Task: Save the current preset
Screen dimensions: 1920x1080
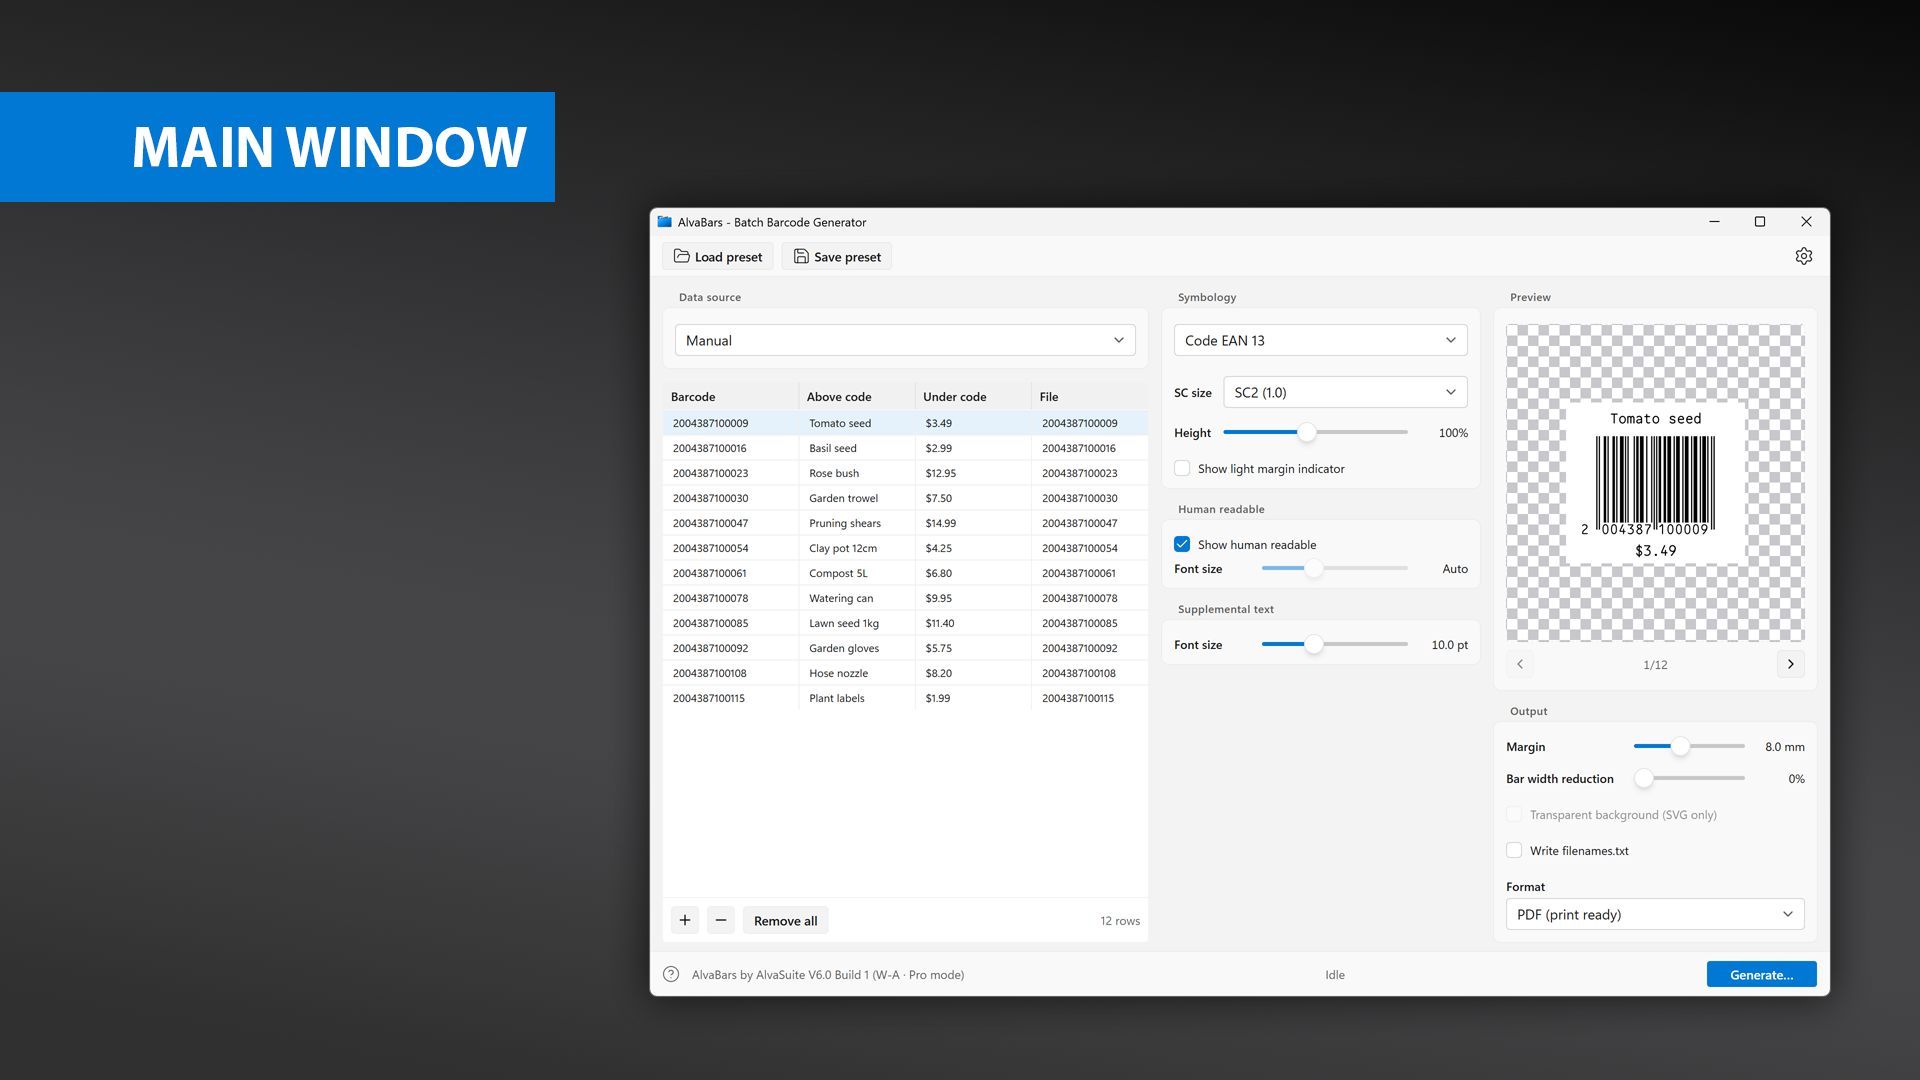Action: tap(837, 256)
